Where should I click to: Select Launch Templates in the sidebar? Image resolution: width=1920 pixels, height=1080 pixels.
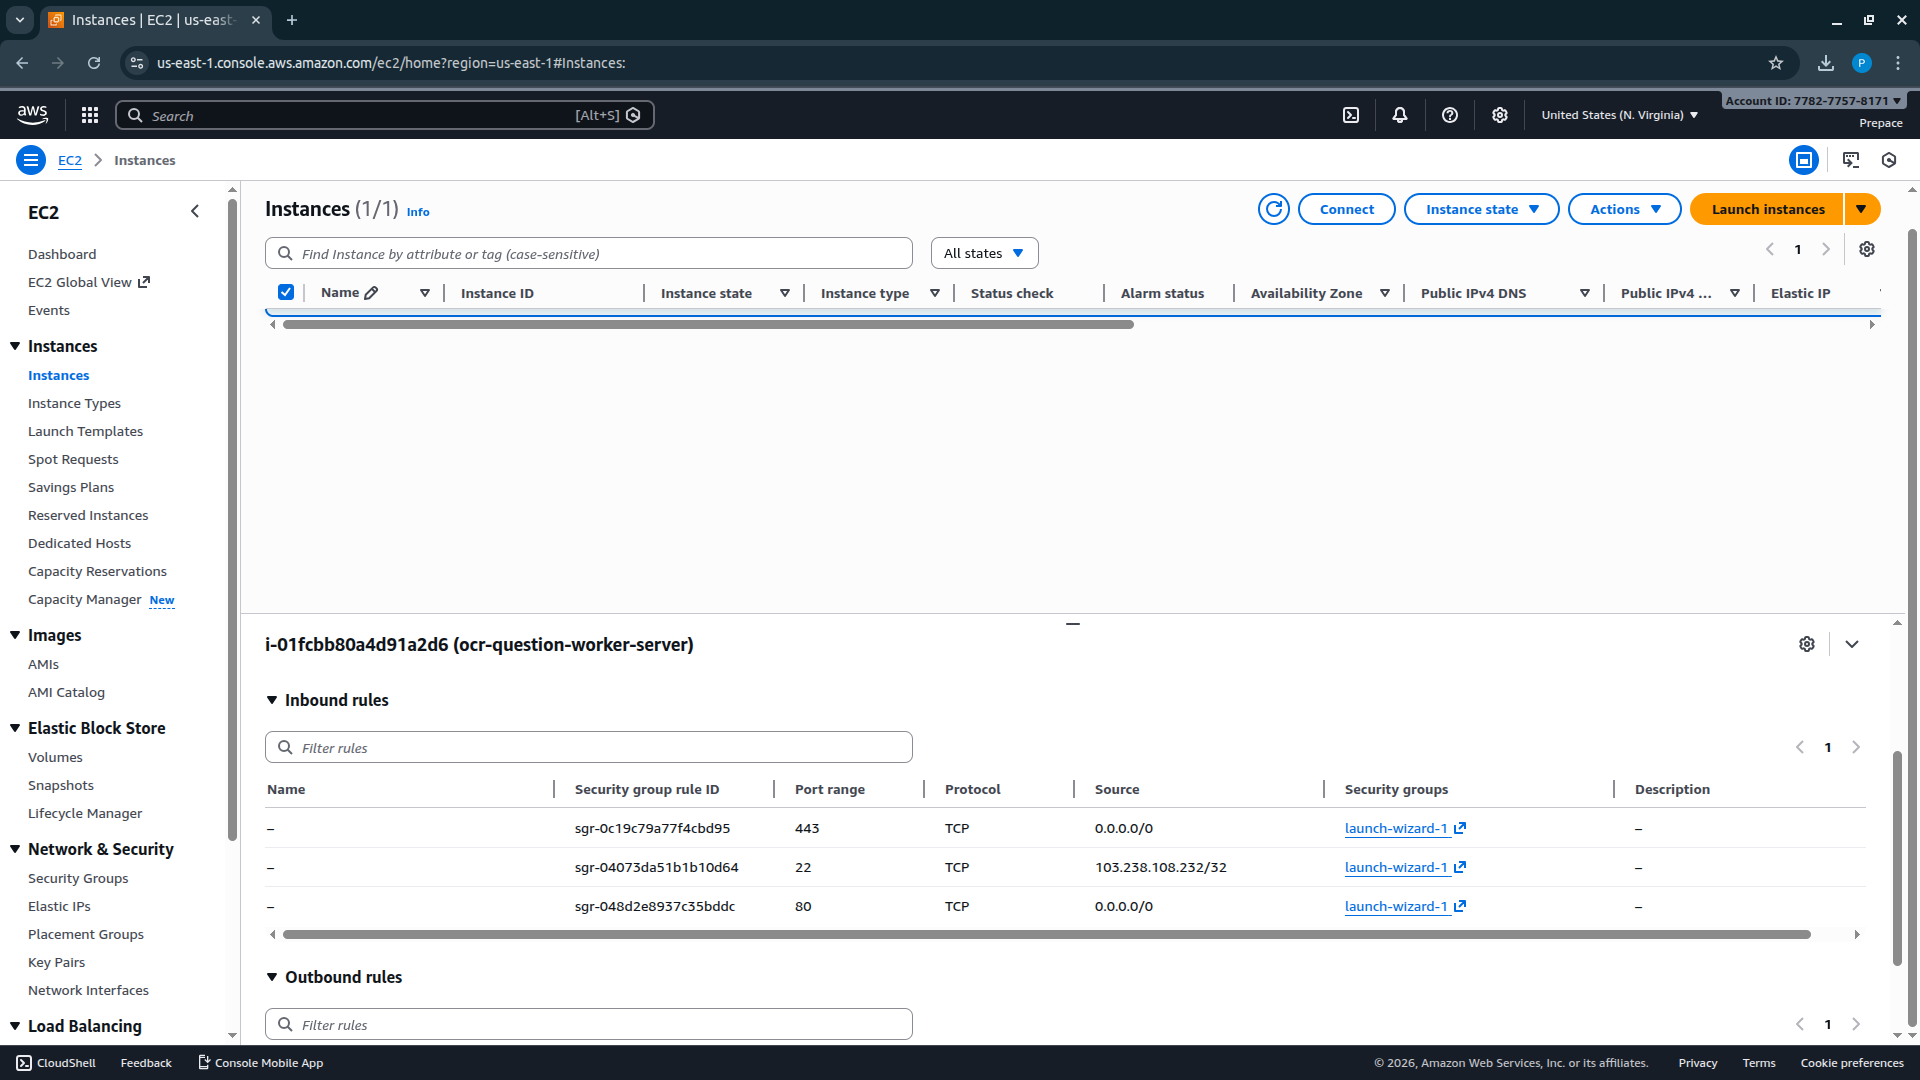(x=85, y=431)
